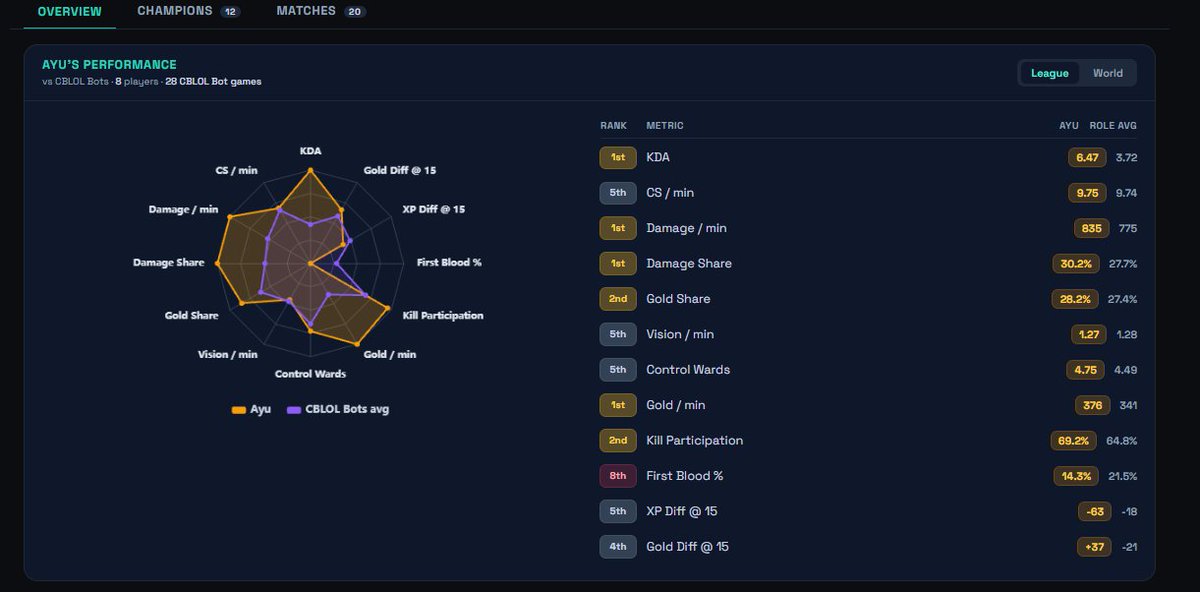Click the Champions count badge 12
The width and height of the screenshot is (1200, 592).
tap(230, 12)
